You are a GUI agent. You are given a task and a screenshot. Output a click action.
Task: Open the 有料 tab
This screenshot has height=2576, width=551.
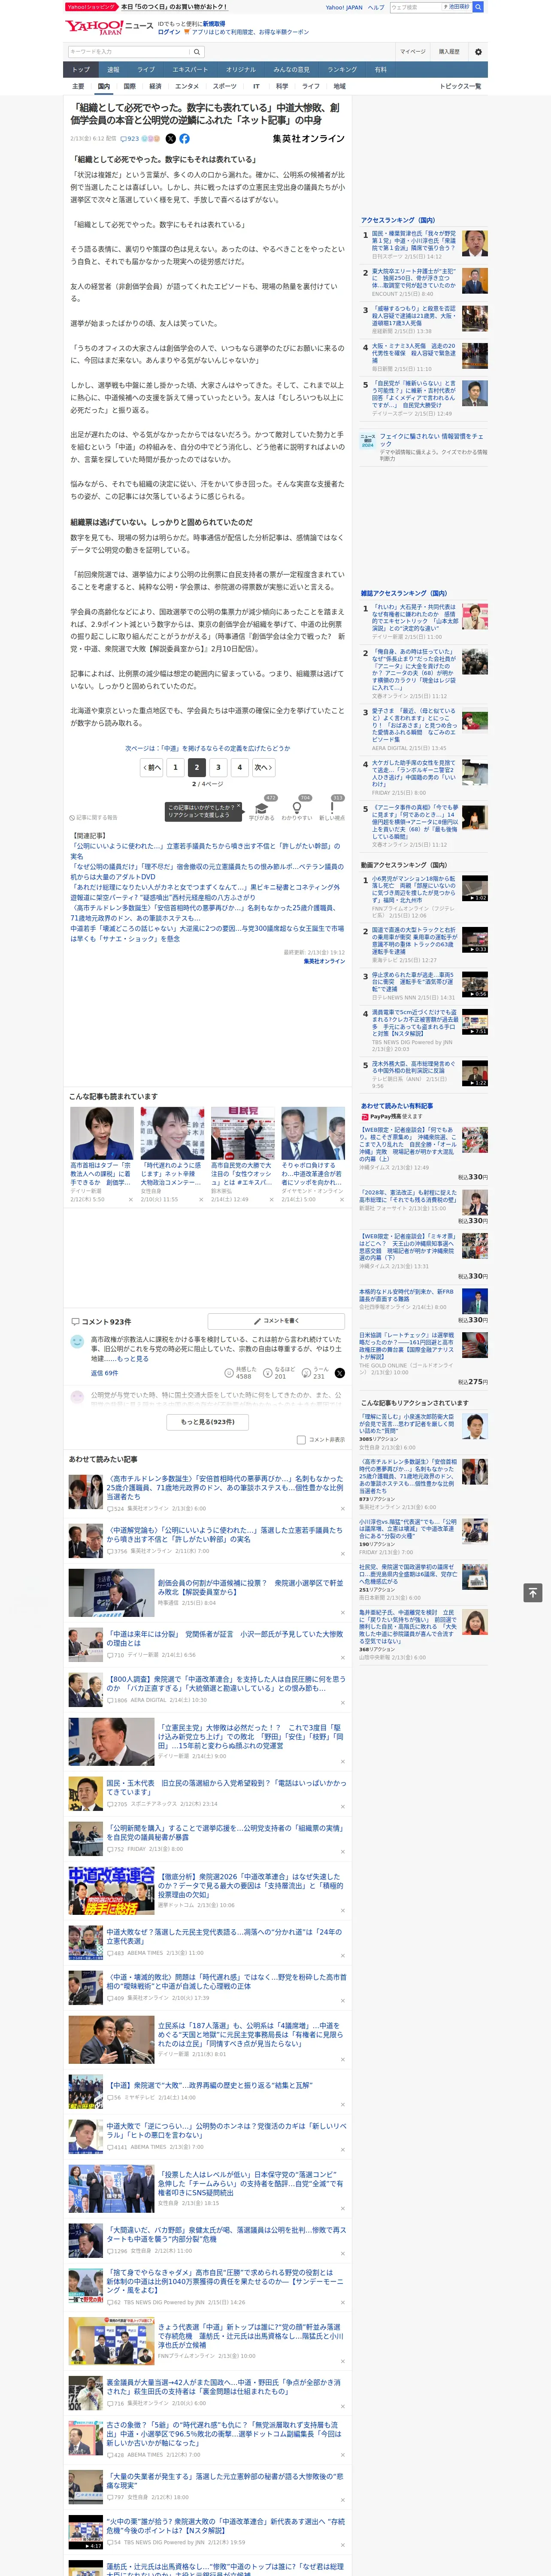[x=380, y=70]
